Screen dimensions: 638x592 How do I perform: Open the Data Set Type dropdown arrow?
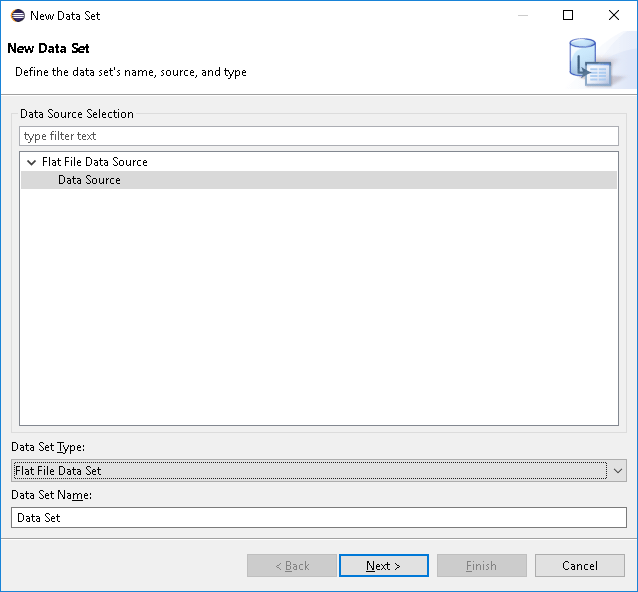pyautogui.click(x=618, y=471)
